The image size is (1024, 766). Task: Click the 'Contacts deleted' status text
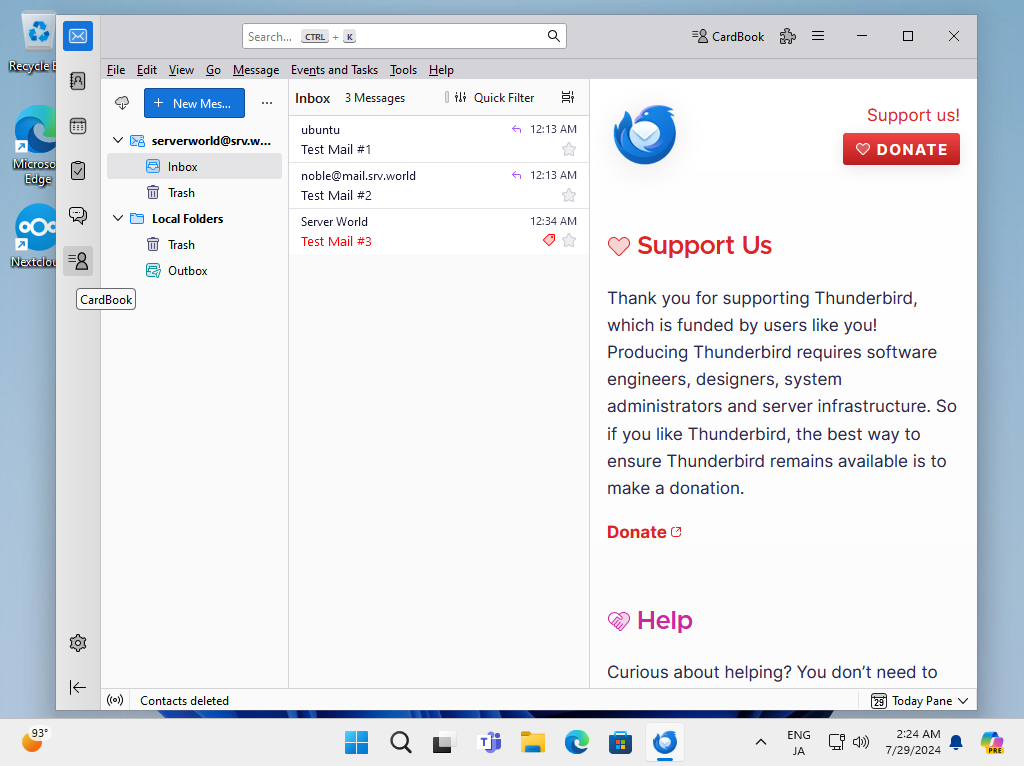(184, 701)
